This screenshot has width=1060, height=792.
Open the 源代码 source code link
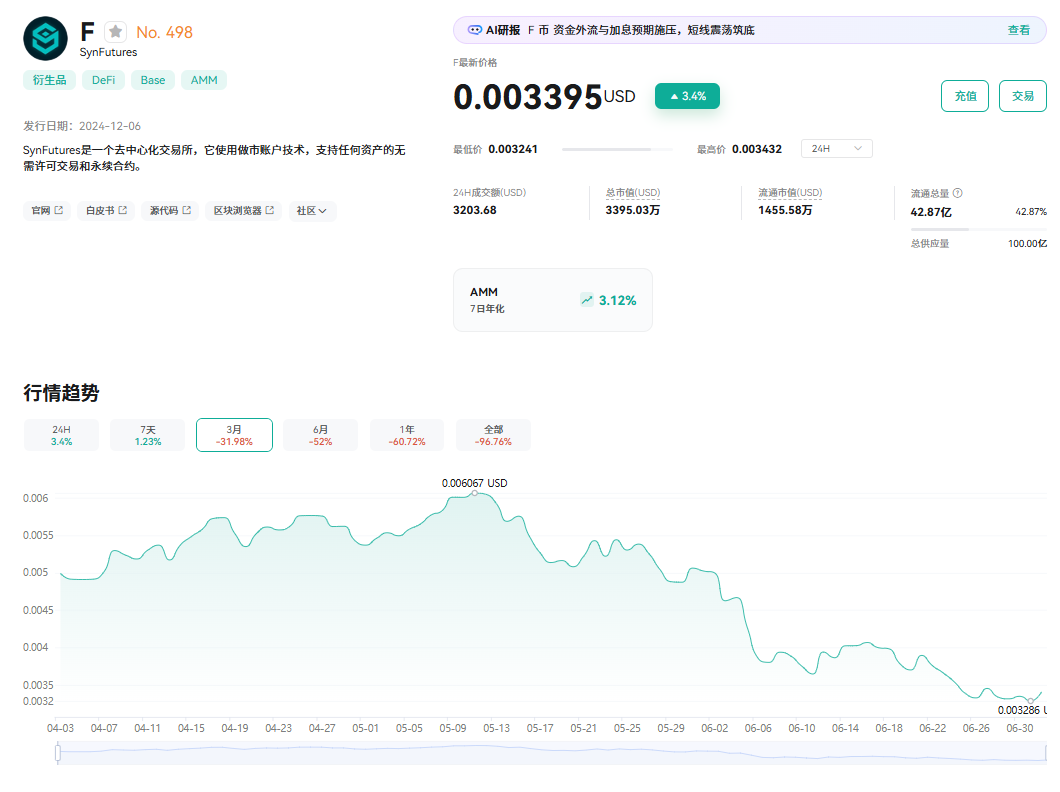click(170, 210)
